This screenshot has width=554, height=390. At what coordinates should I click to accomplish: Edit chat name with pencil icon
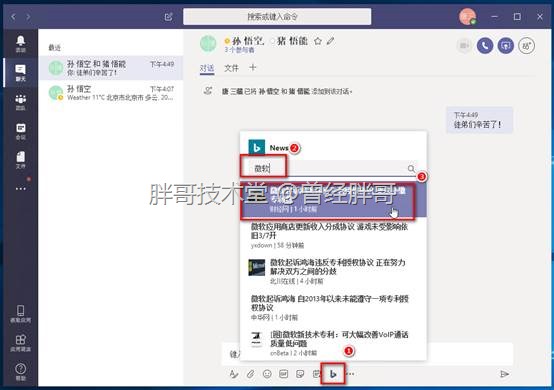[x=330, y=41]
